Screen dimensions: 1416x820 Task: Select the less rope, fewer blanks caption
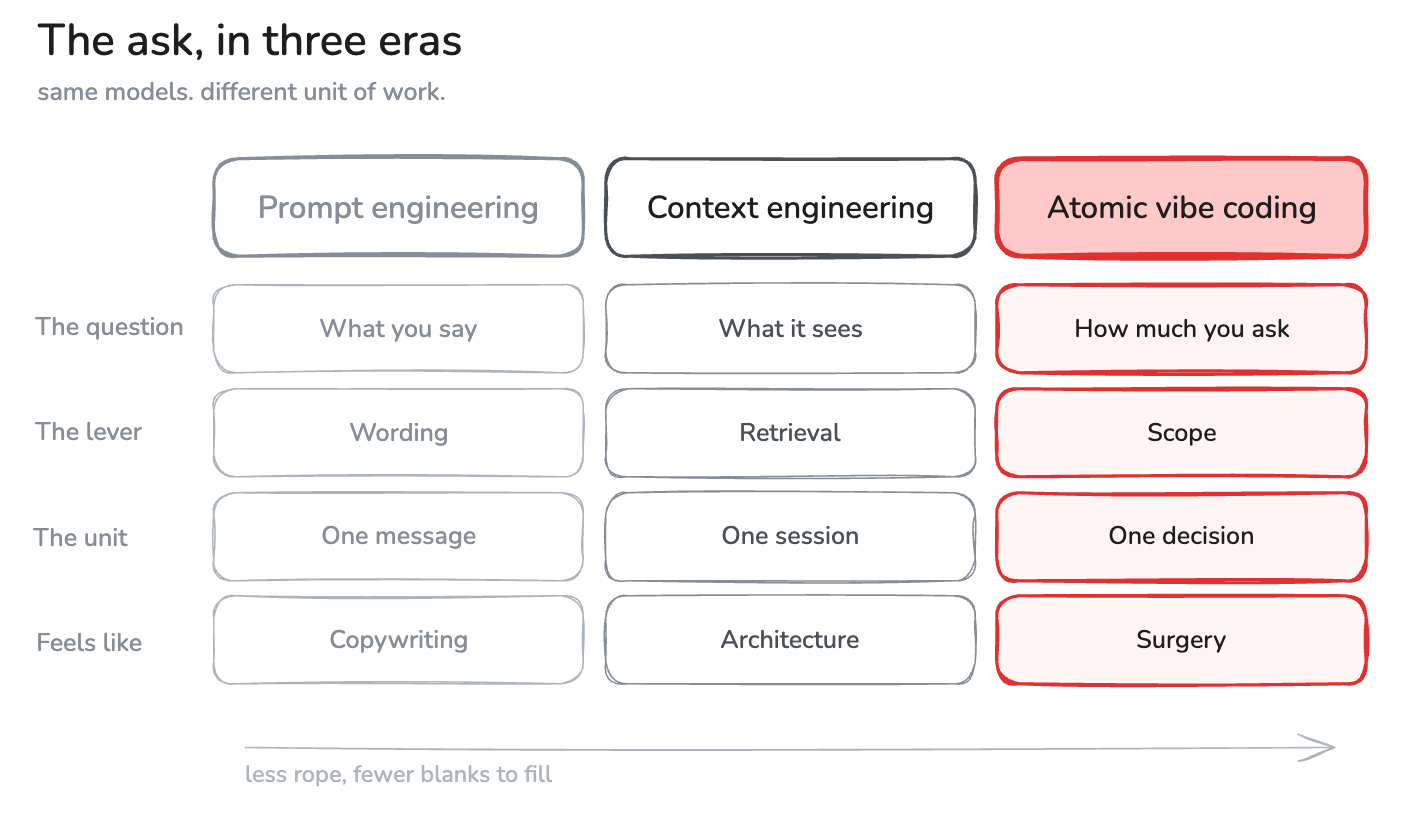pos(398,774)
